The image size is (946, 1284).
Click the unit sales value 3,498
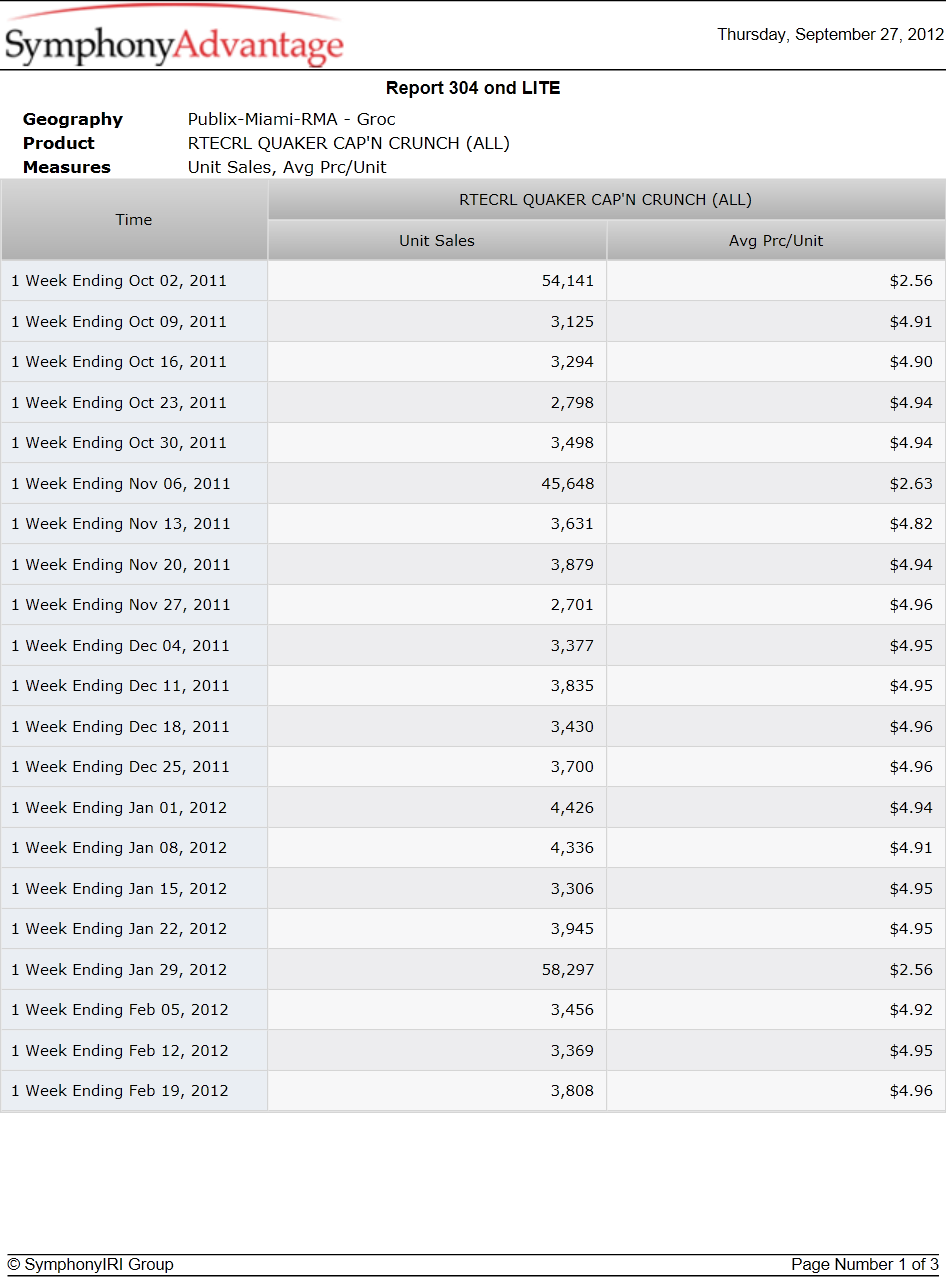tap(572, 443)
